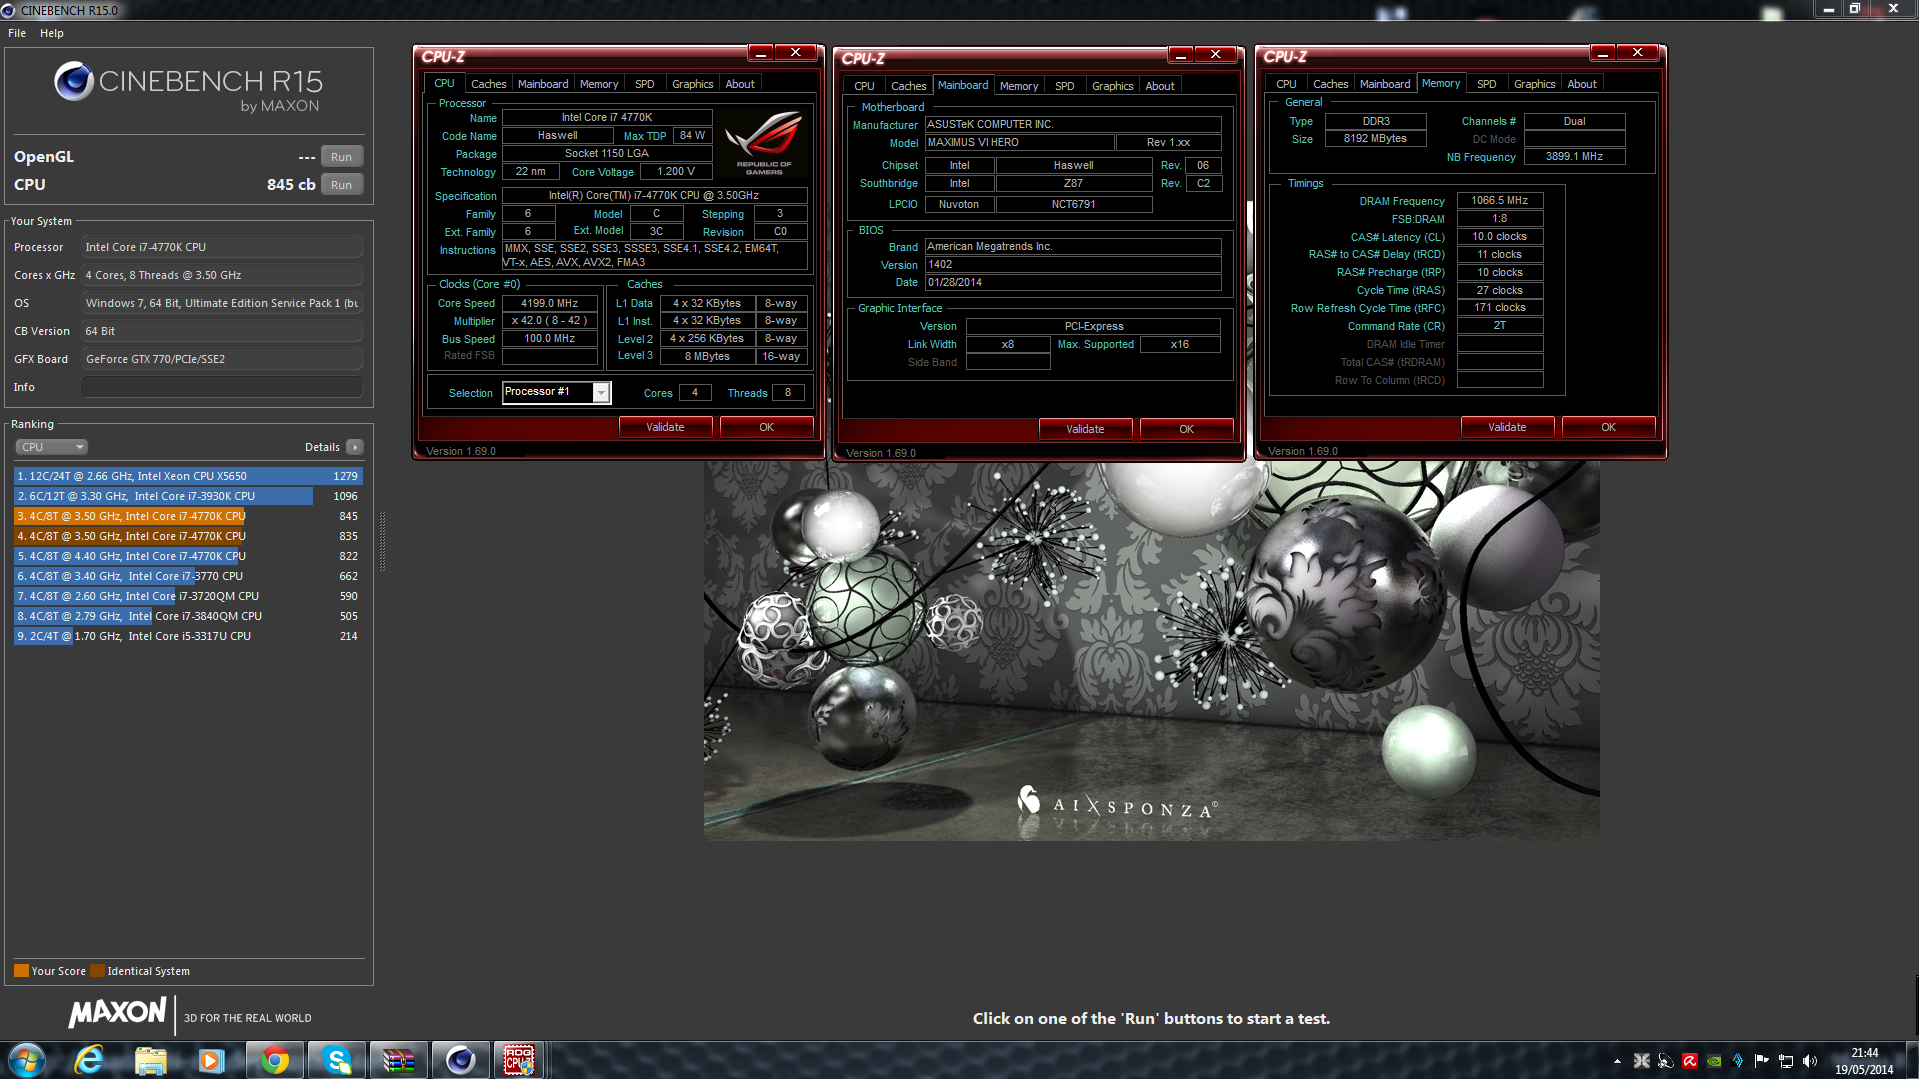1919x1079 pixels.
Task: Open SPD tab in the Memory CPU-Z window
Action: click(1487, 84)
